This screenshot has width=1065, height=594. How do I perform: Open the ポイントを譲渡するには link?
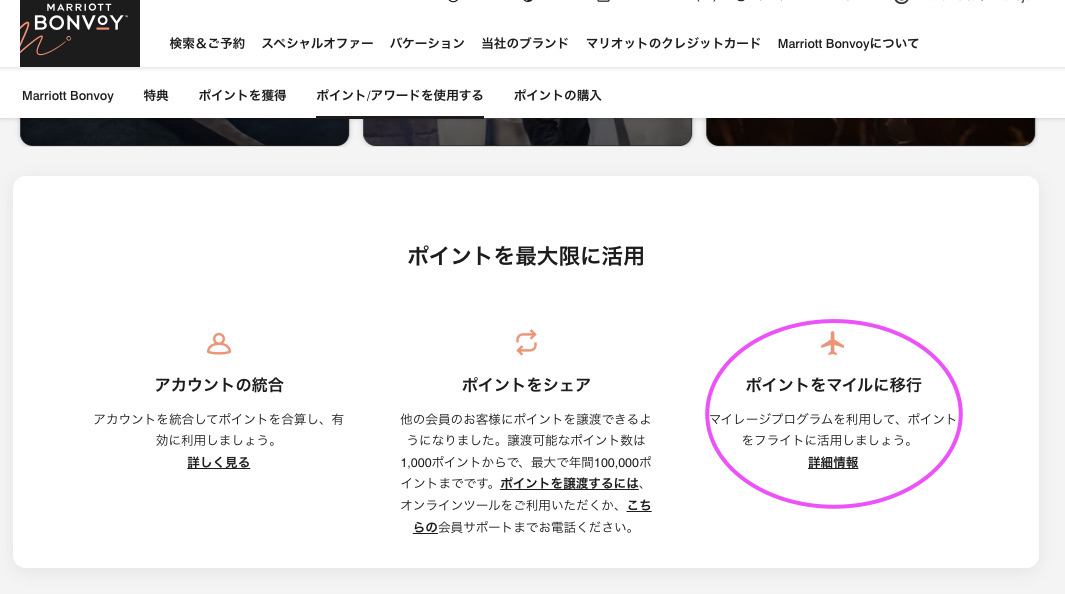pos(568,483)
